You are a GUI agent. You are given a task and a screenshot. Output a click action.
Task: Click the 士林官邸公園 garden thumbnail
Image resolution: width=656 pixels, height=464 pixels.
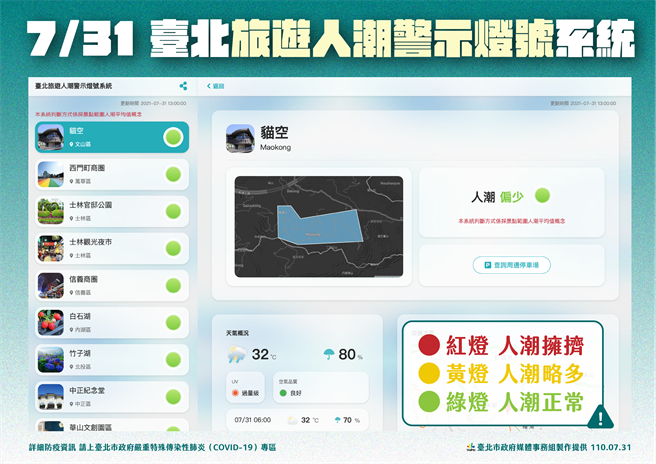pos(51,211)
